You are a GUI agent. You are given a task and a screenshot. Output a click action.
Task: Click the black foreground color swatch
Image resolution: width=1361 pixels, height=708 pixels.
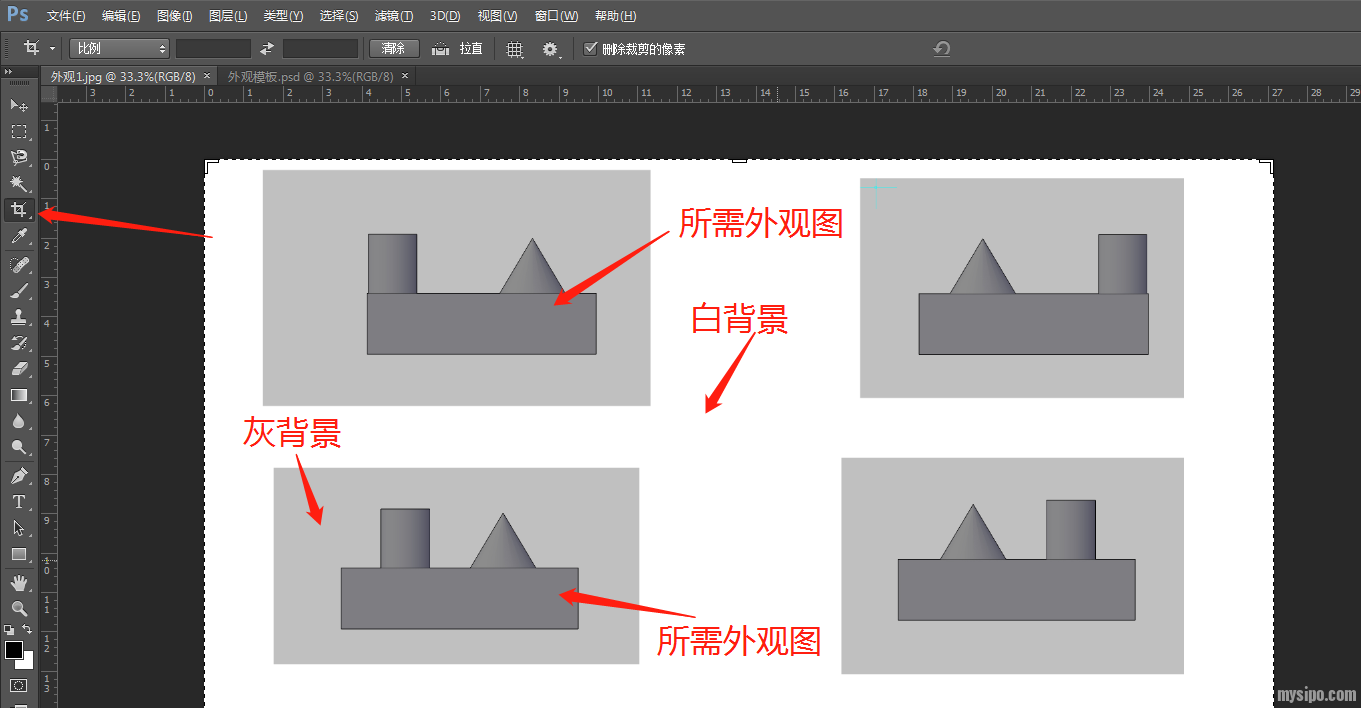[14, 650]
